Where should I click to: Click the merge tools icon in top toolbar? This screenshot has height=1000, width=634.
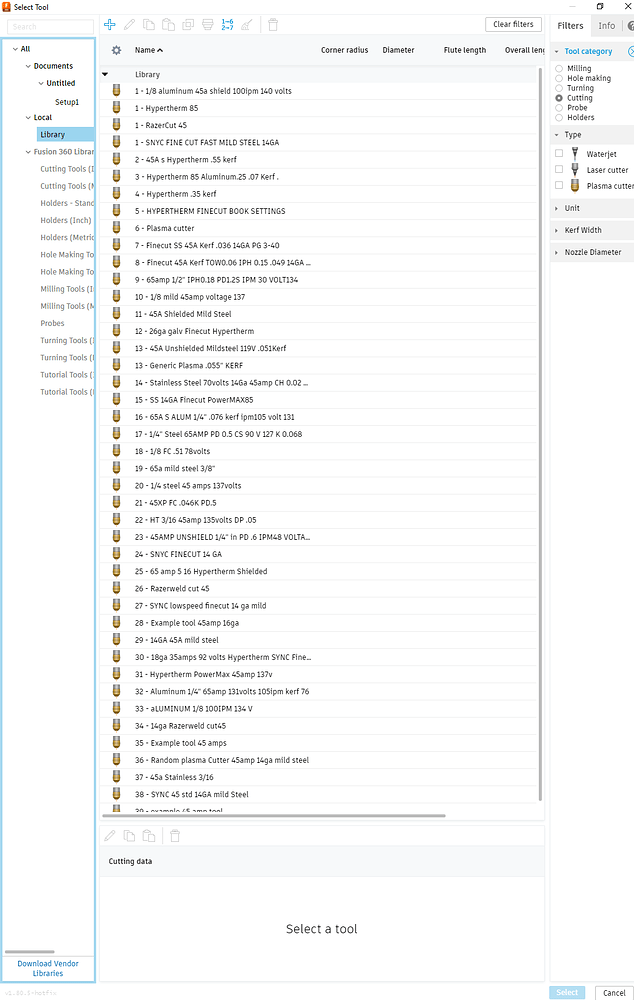[x=208, y=24]
